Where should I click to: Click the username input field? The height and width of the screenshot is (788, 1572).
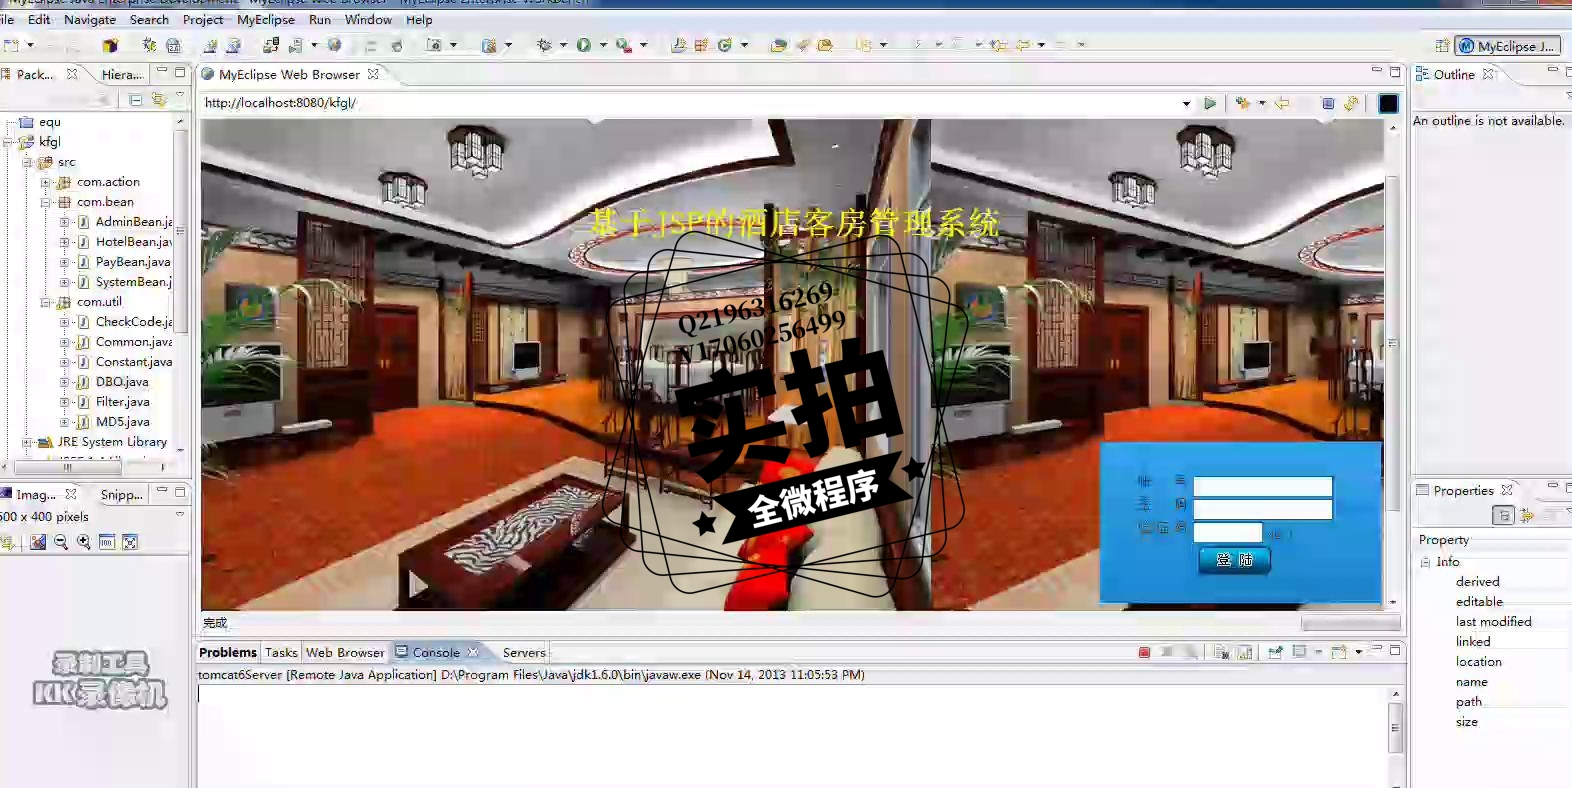pos(1263,486)
